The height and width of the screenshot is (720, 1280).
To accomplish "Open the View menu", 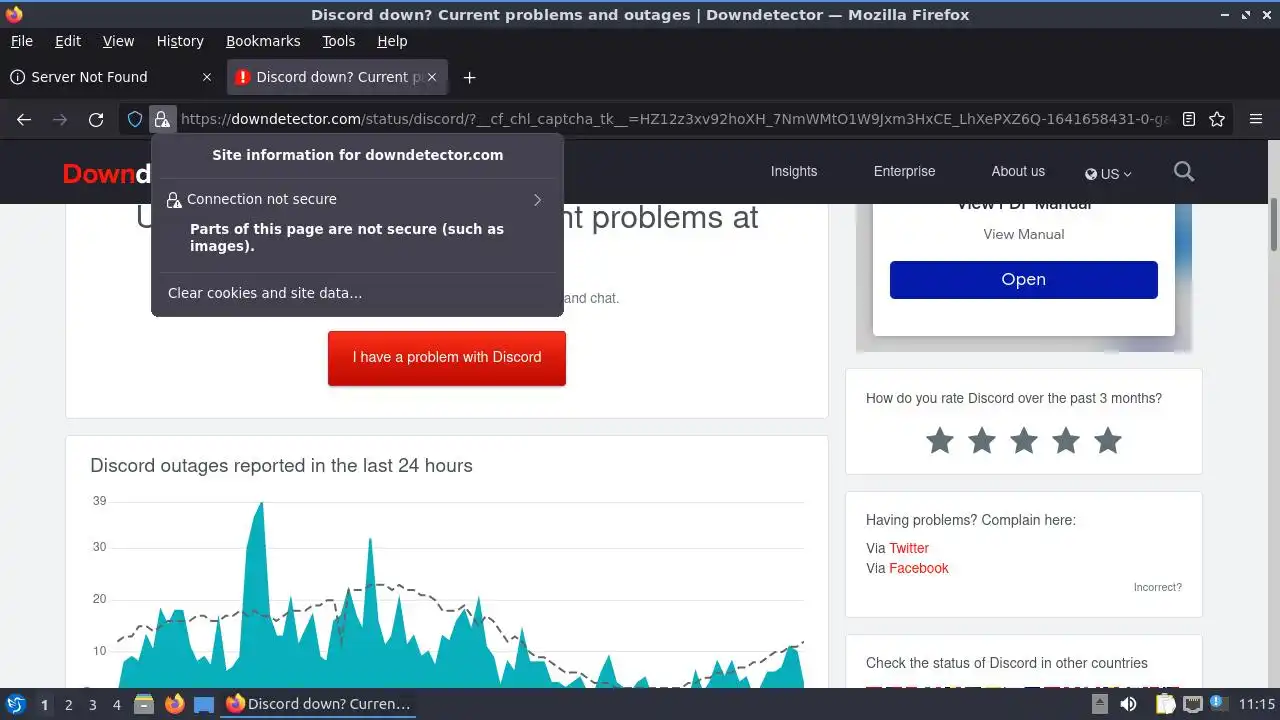I will click(118, 41).
